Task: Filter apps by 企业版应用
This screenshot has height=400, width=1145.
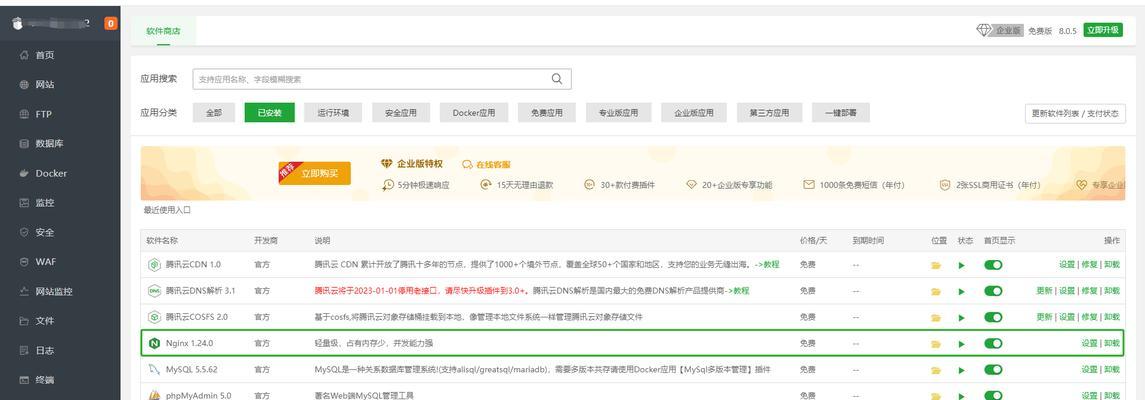Action: pyautogui.click(x=694, y=113)
